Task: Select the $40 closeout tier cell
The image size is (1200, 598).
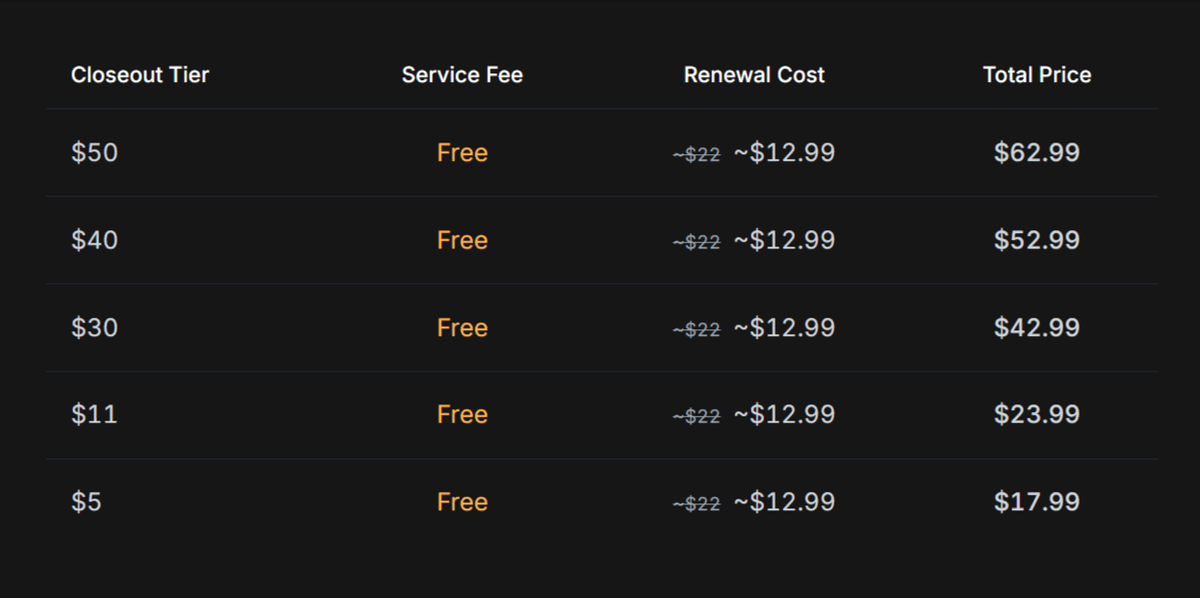Action: [94, 240]
